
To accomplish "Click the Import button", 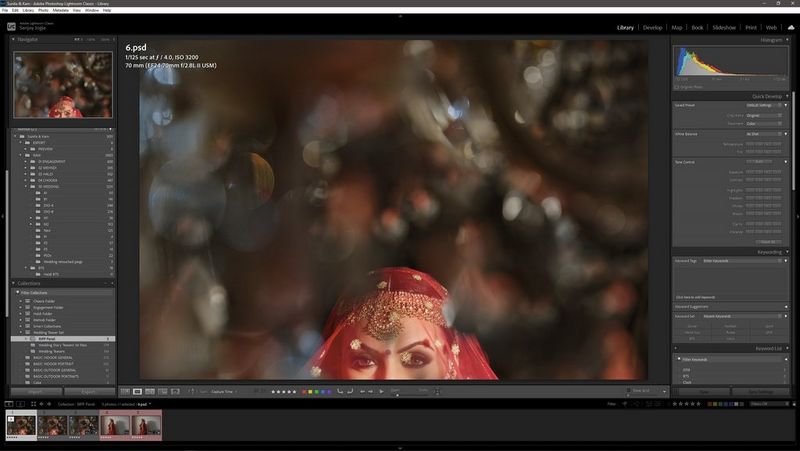I will pos(35,391).
